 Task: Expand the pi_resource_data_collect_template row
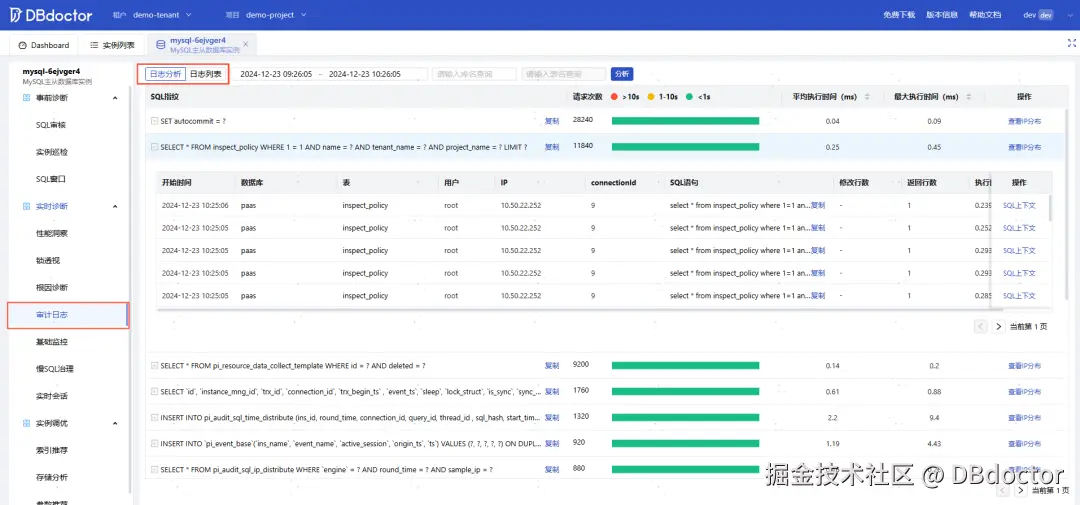coord(154,365)
